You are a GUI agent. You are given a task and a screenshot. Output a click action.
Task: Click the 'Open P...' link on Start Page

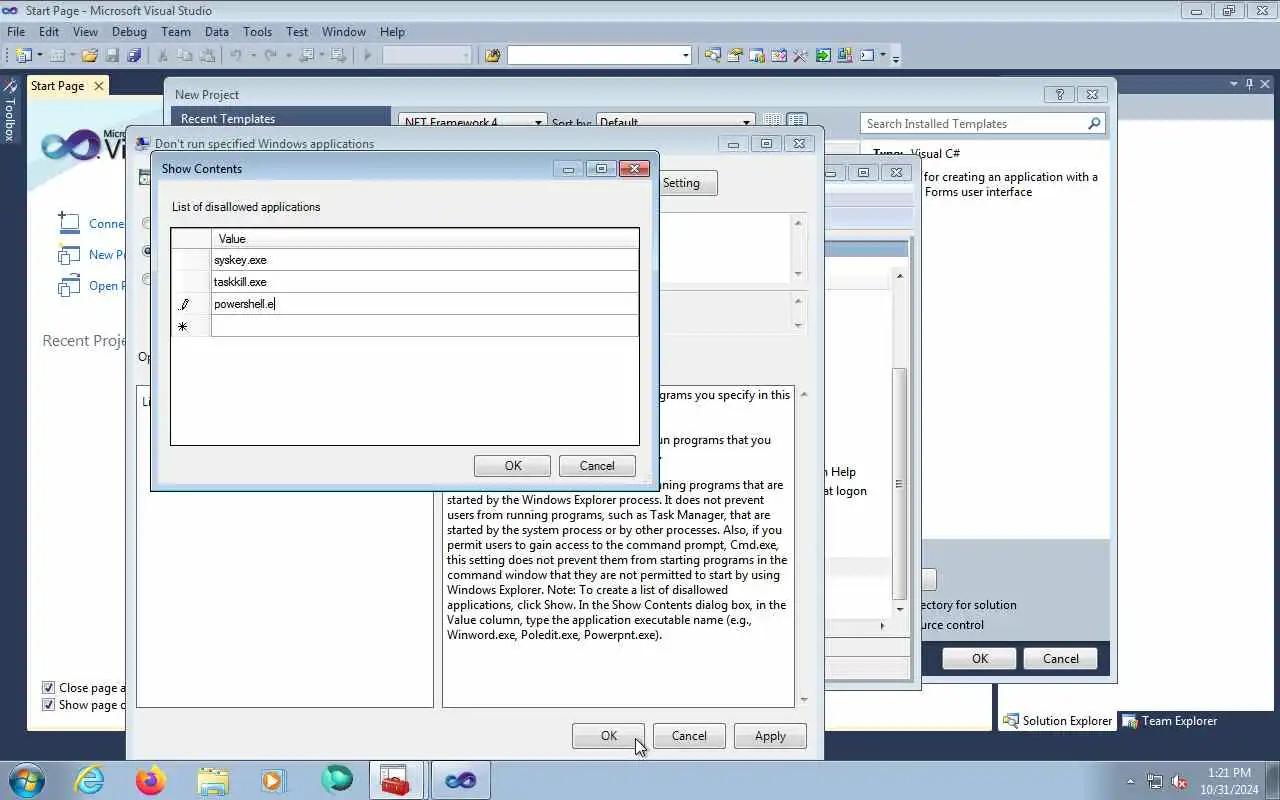pyautogui.click(x=107, y=286)
